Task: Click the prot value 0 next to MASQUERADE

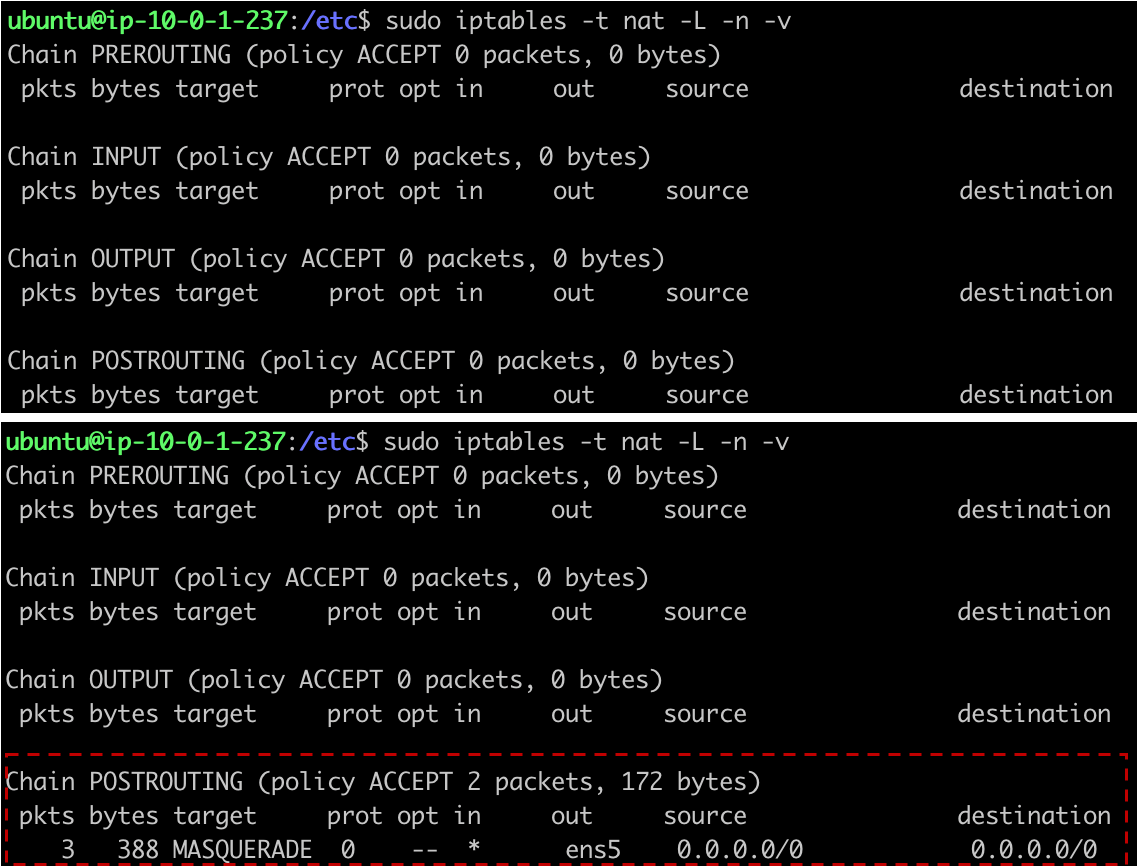Action: (348, 849)
